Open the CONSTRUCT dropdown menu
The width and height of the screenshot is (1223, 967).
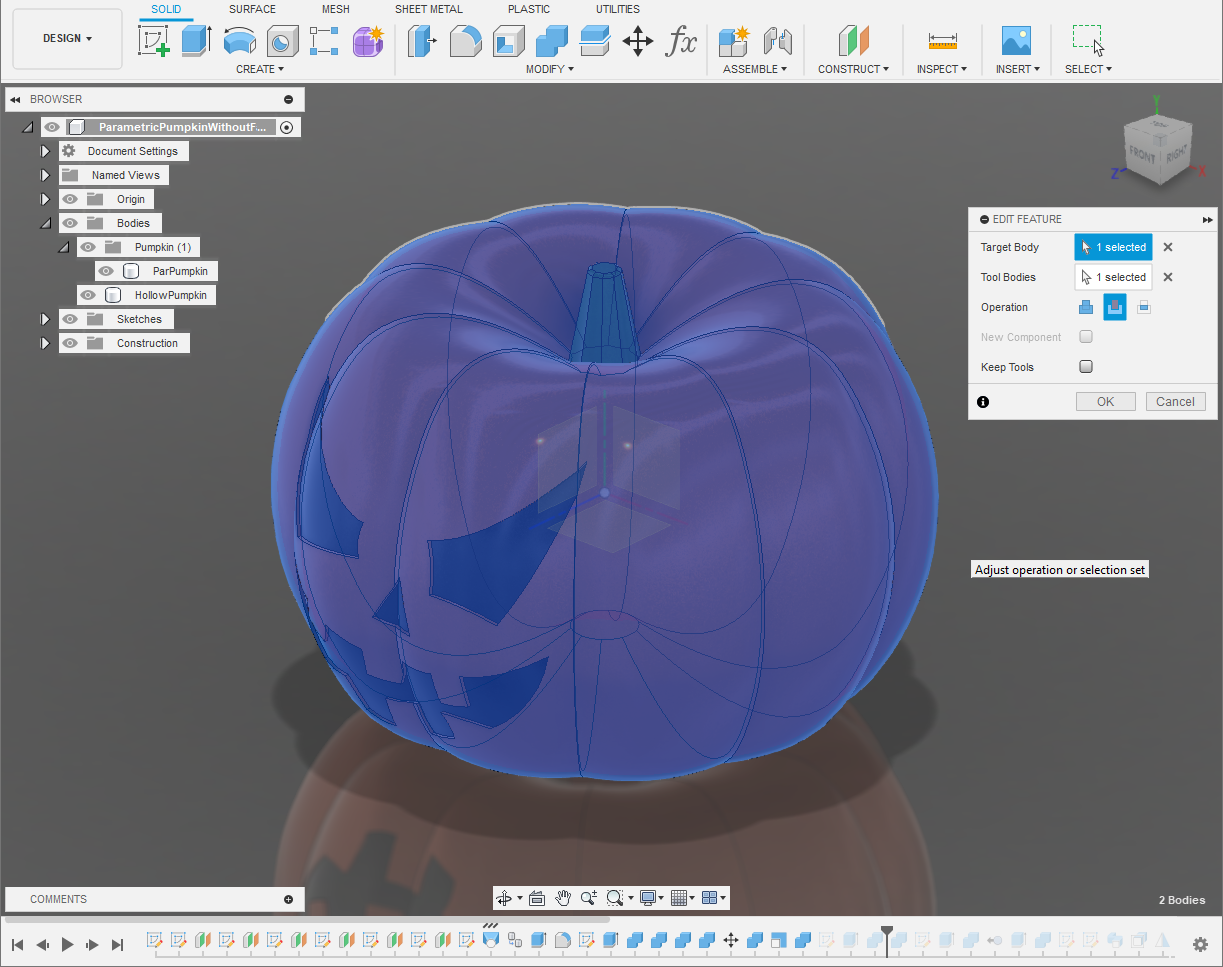coord(854,69)
